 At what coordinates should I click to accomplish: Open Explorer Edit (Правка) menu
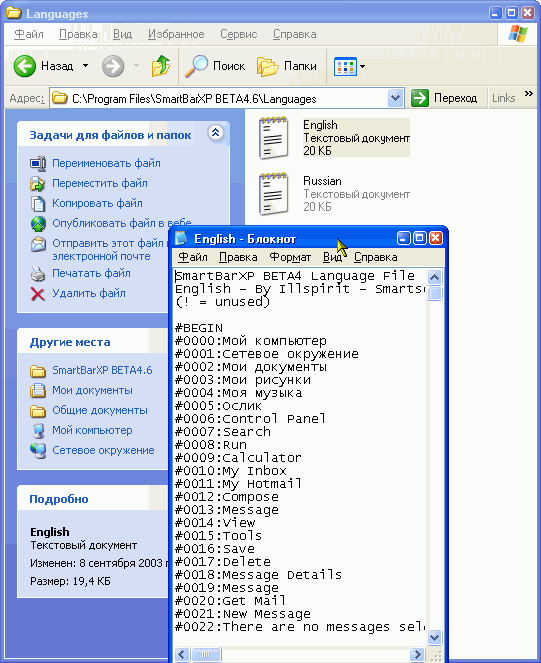pos(78,34)
